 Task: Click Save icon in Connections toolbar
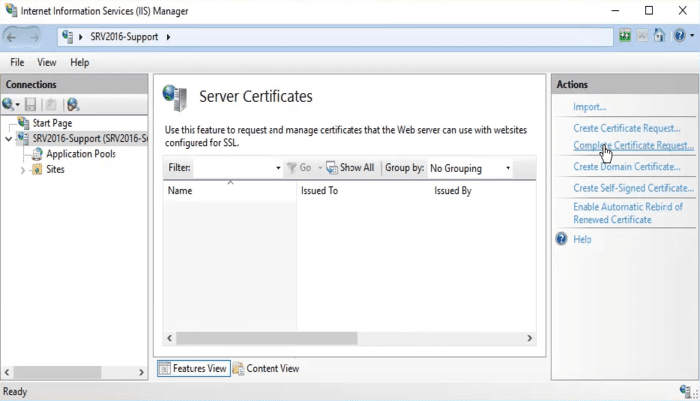click(x=30, y=104)
